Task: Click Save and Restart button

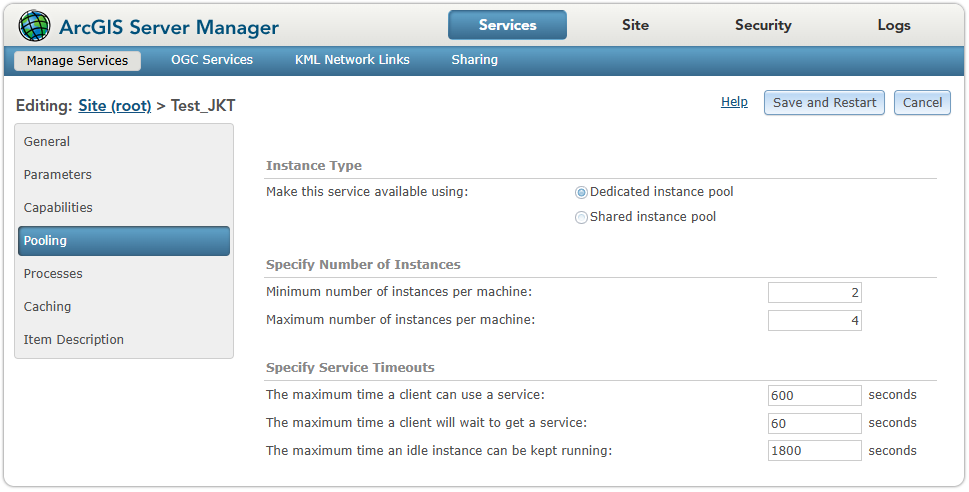Action: click(x=824, y=103)
